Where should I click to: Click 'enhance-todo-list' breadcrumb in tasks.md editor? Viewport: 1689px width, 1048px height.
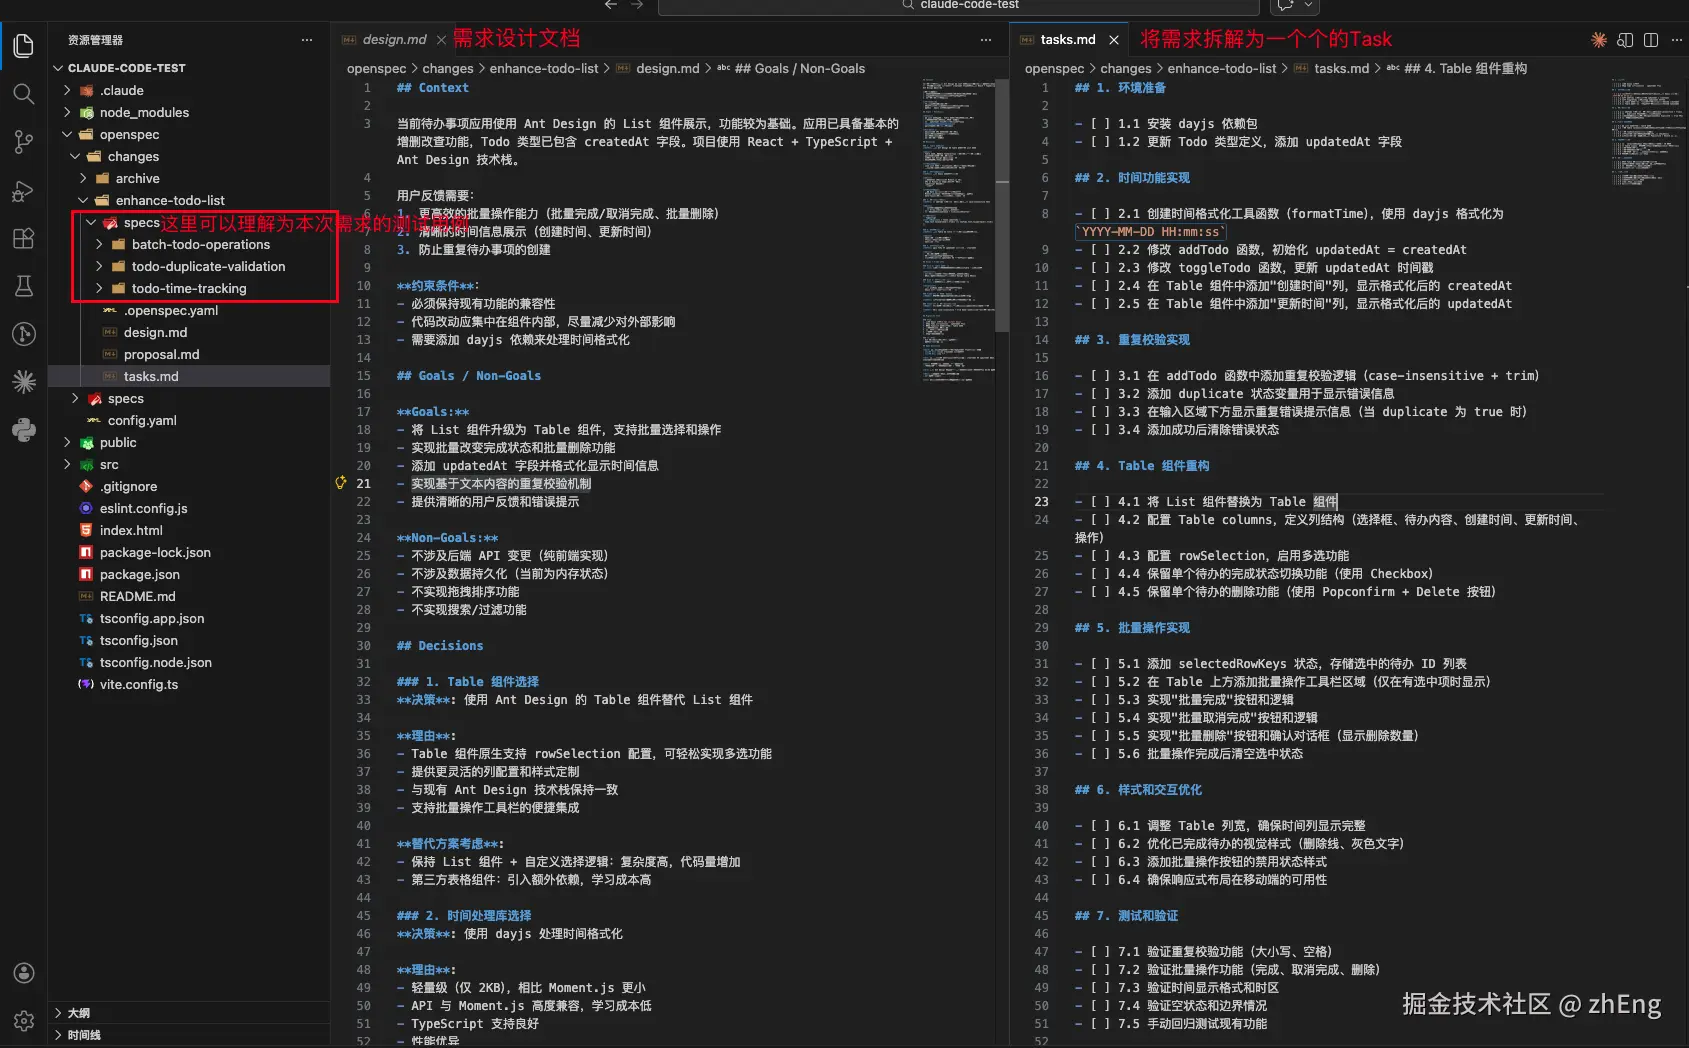[1222, 68]
